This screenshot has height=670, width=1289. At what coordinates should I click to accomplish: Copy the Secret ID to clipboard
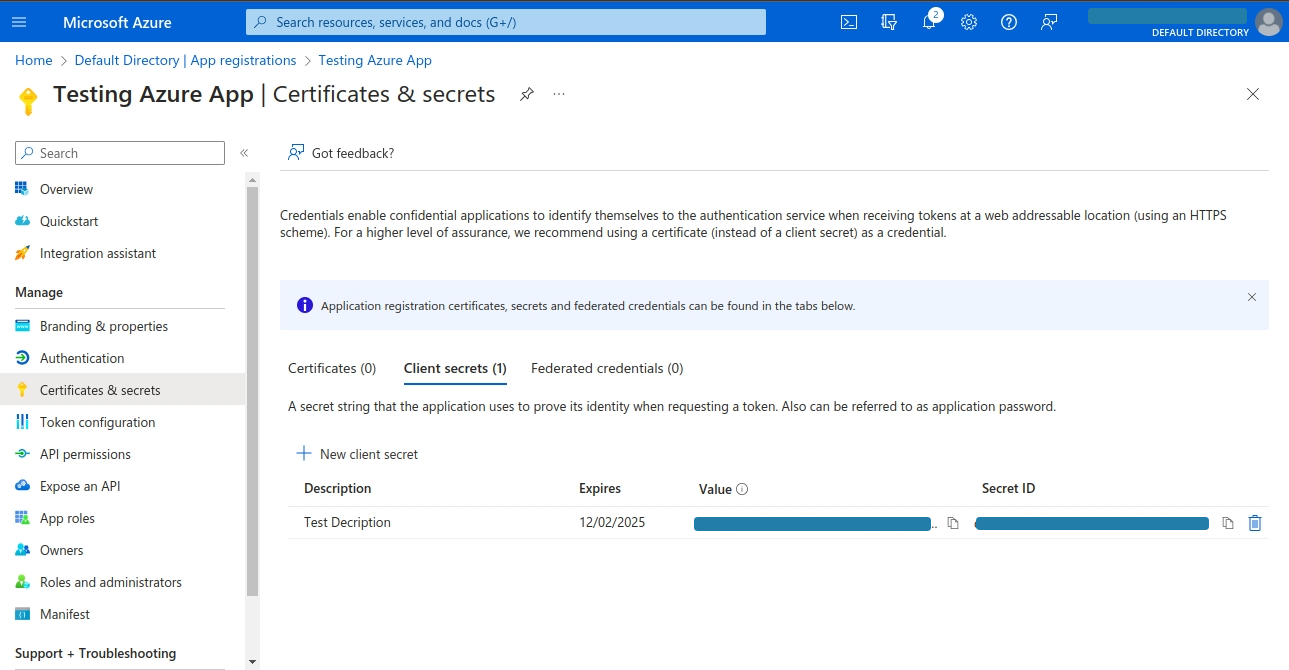[x=1228, y=523]
